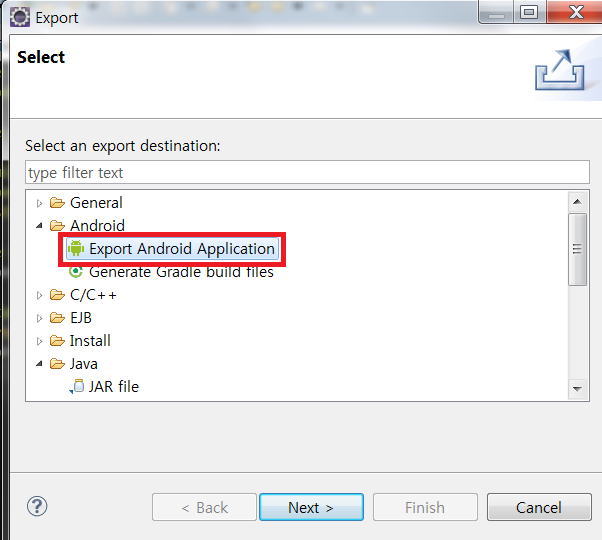Click the Java folder icon

pos(57,364)
